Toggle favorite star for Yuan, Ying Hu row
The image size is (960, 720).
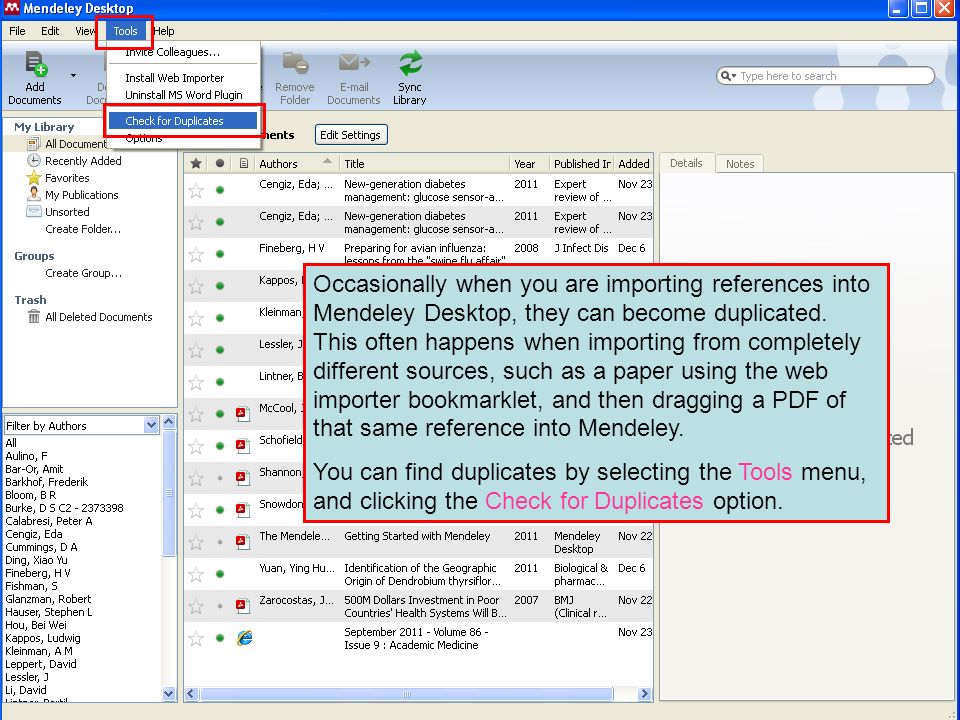tap(196, 574)
